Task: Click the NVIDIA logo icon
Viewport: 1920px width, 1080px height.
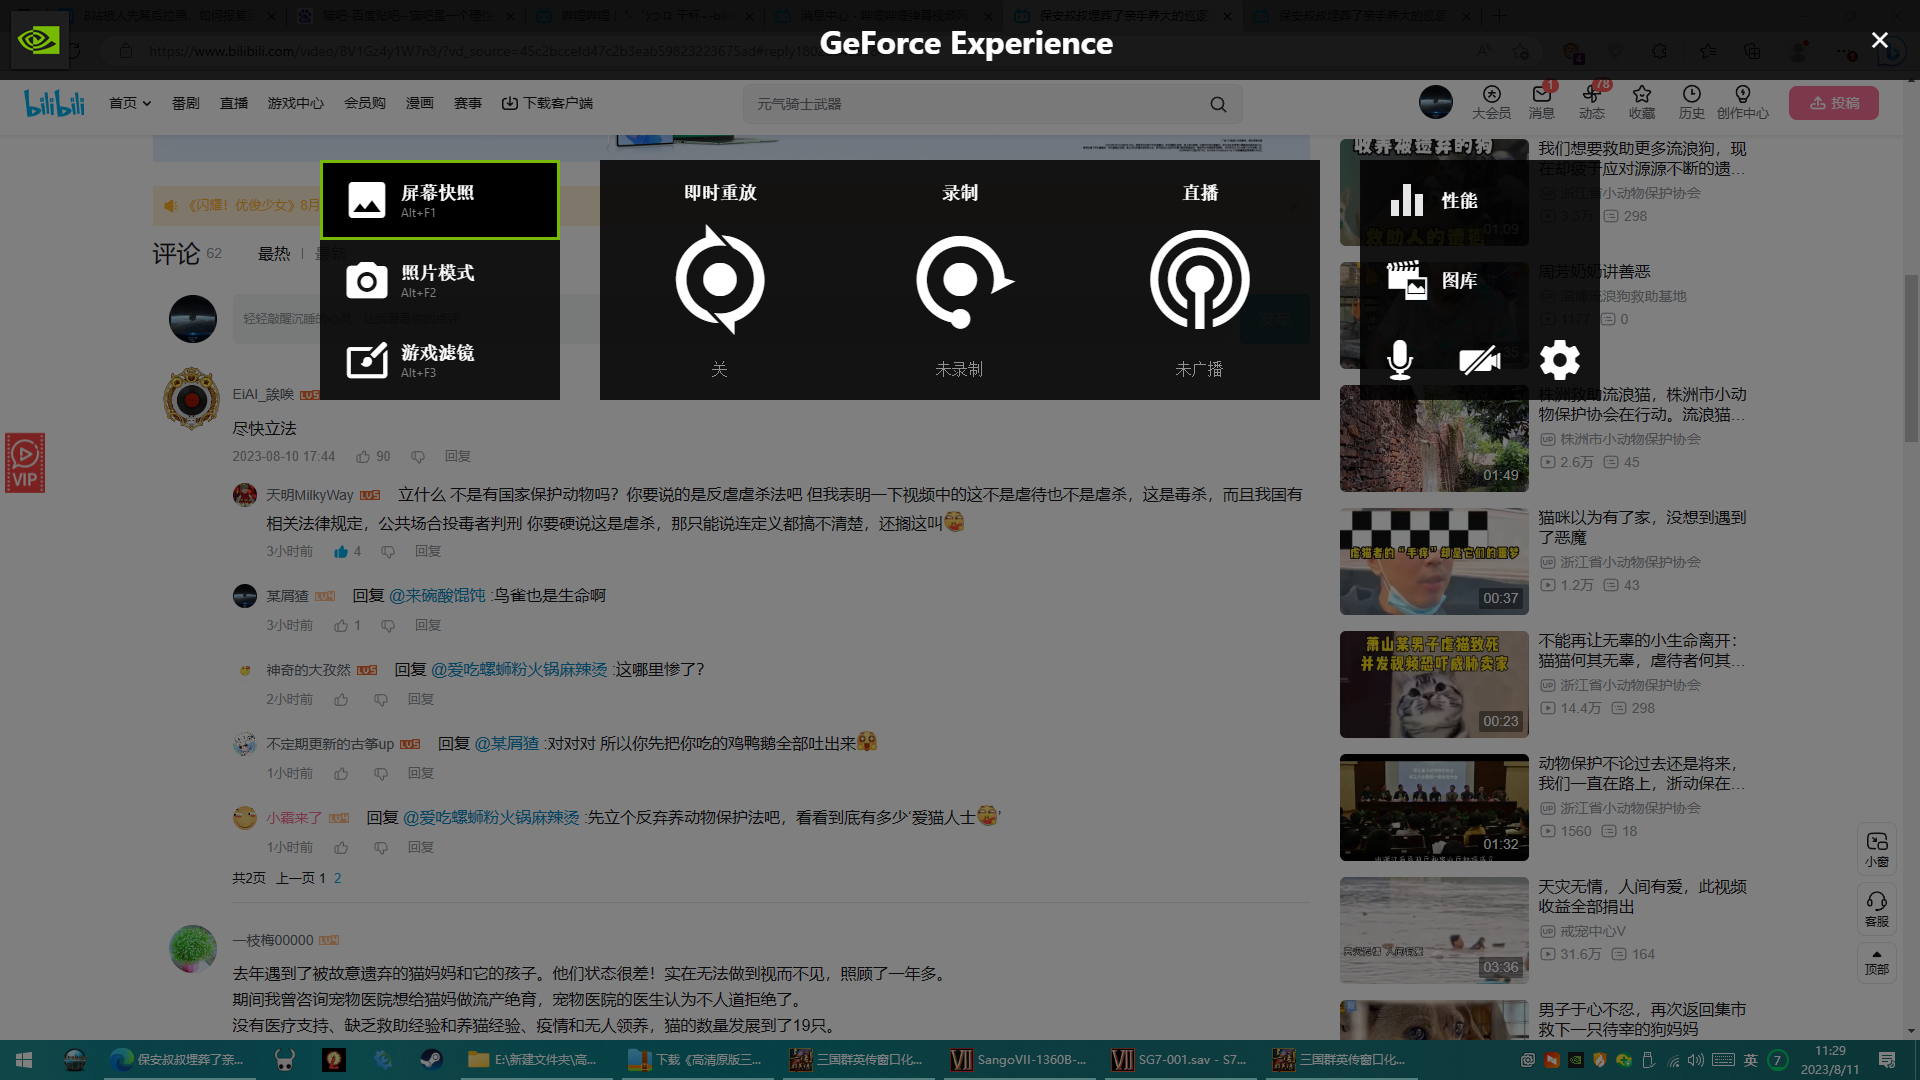Action: [39, 40]
